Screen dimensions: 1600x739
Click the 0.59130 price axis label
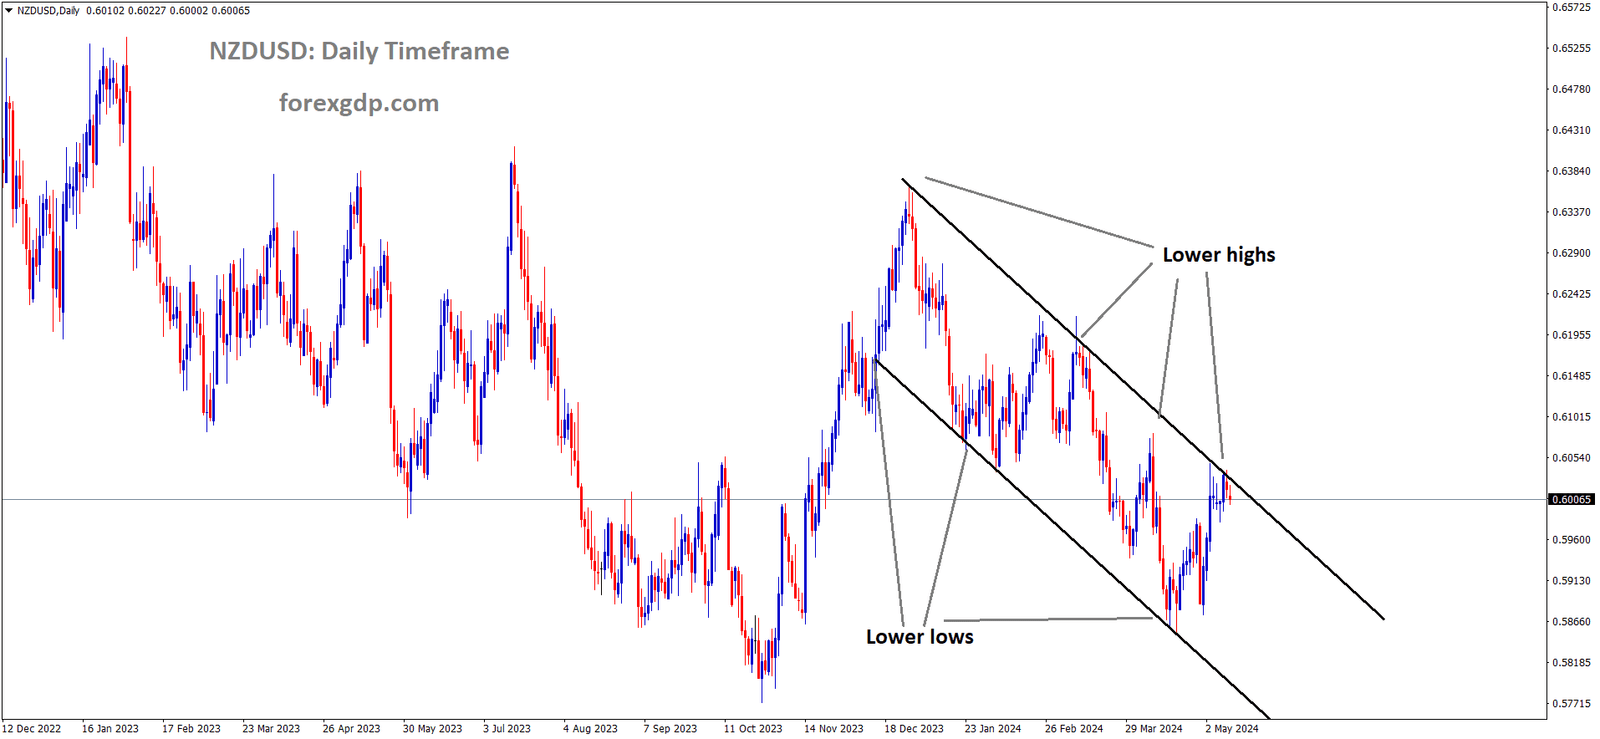pos(1571,581)
